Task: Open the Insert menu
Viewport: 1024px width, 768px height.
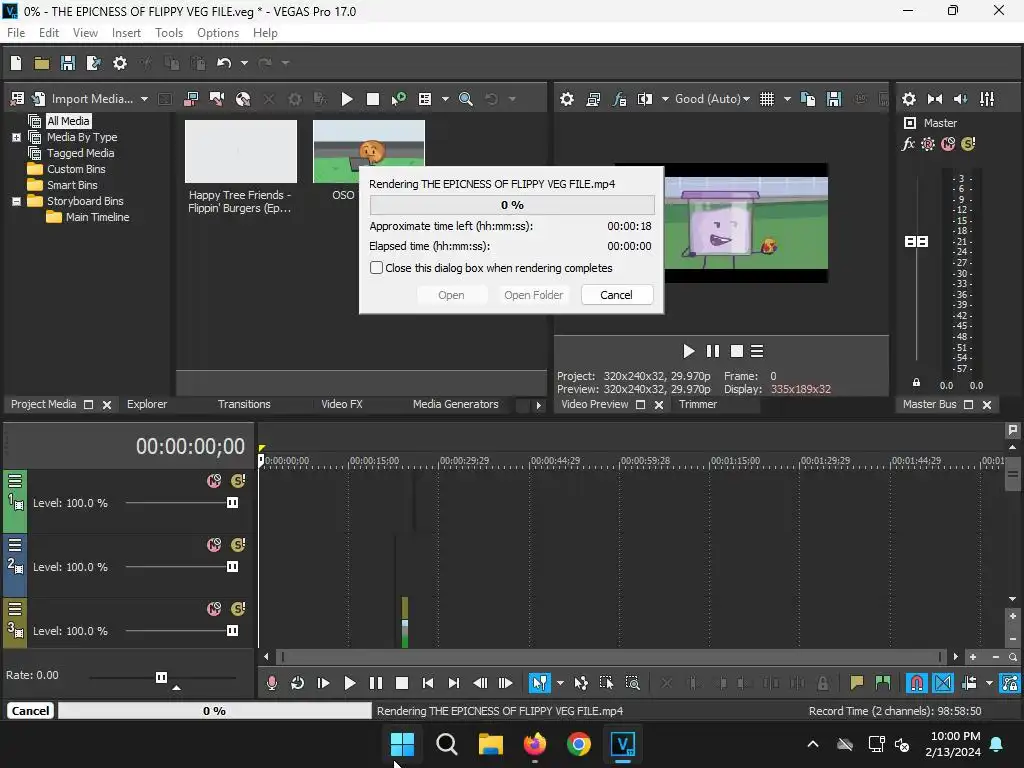Action: pyautogui.click(x=126, y=33)
